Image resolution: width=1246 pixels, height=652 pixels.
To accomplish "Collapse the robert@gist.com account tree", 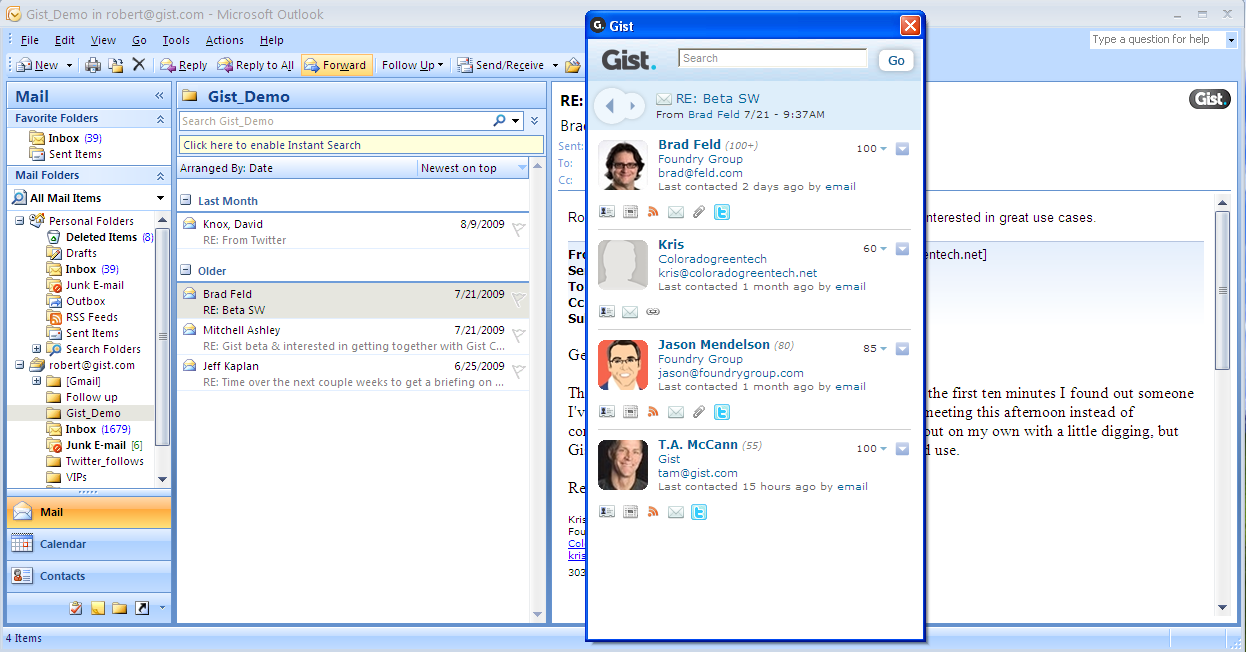I will 20,365.
